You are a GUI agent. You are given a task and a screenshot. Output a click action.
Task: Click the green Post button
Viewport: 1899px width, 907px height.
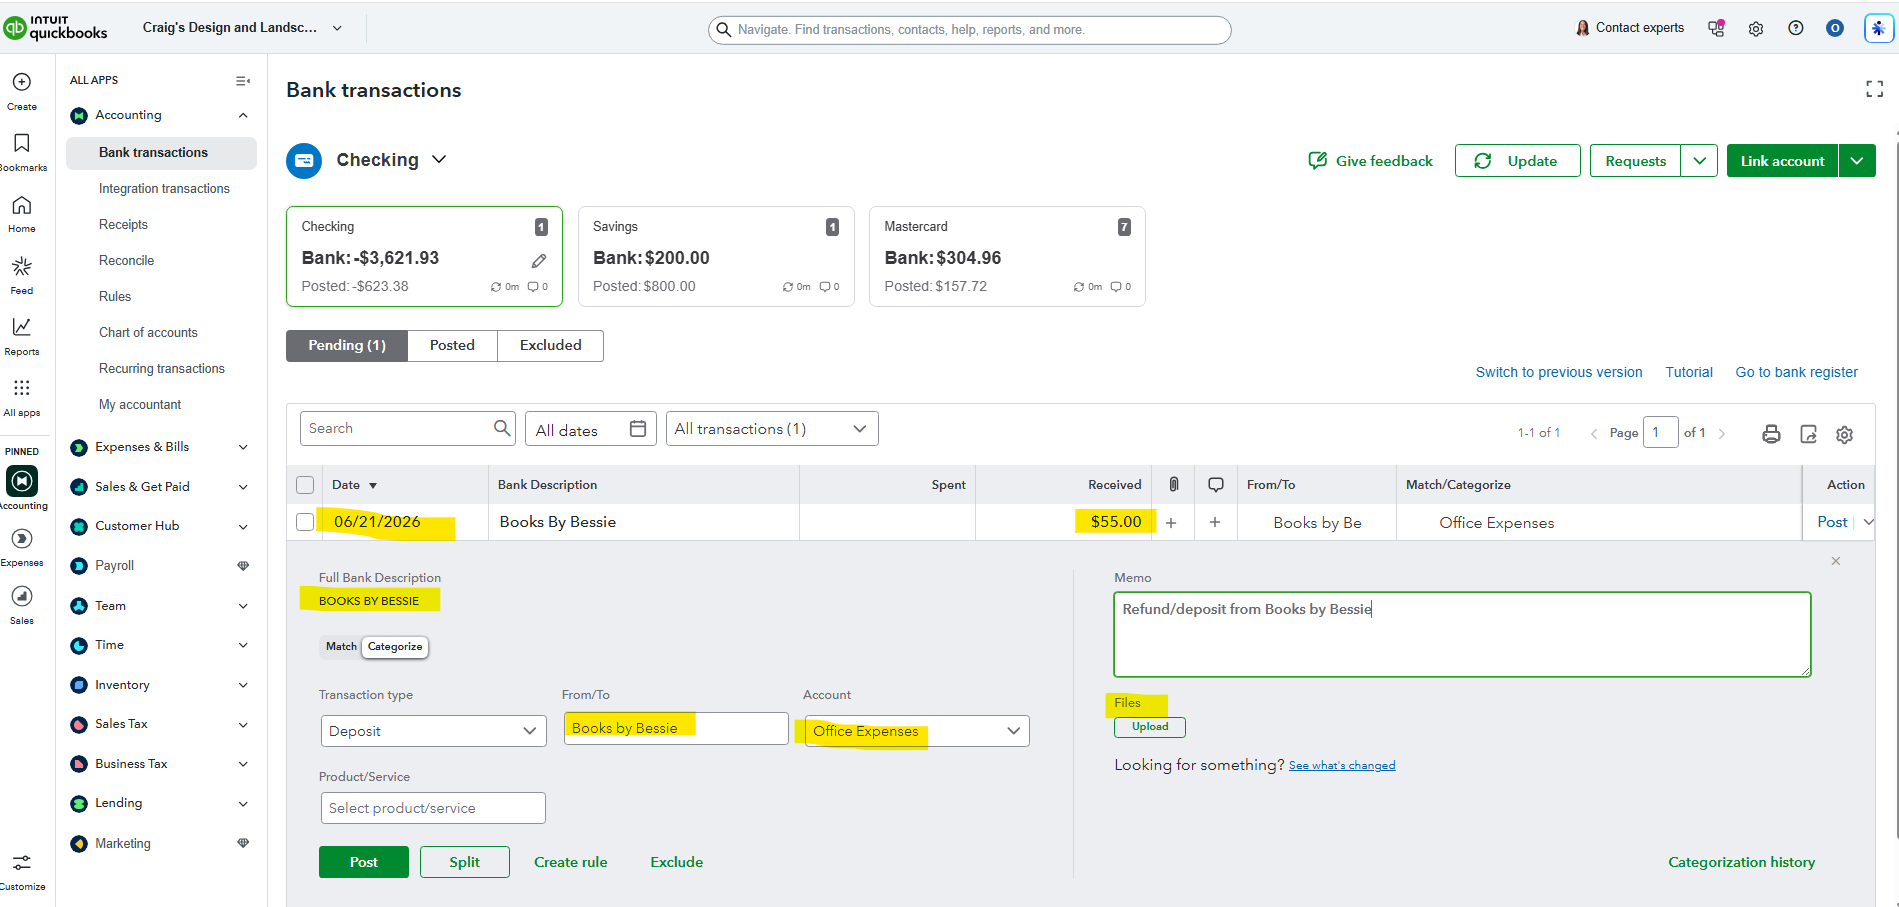(364, 862)
